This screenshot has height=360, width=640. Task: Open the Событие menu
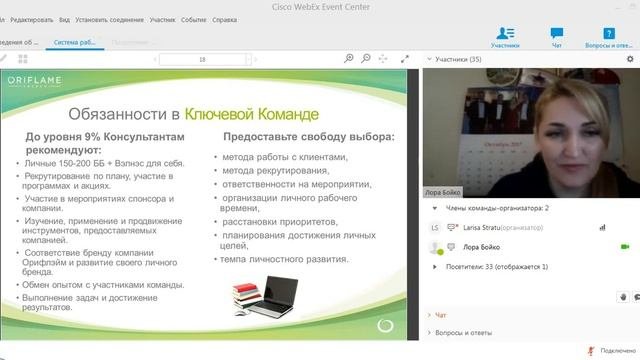pyautogui.click(x=193, y=20)
